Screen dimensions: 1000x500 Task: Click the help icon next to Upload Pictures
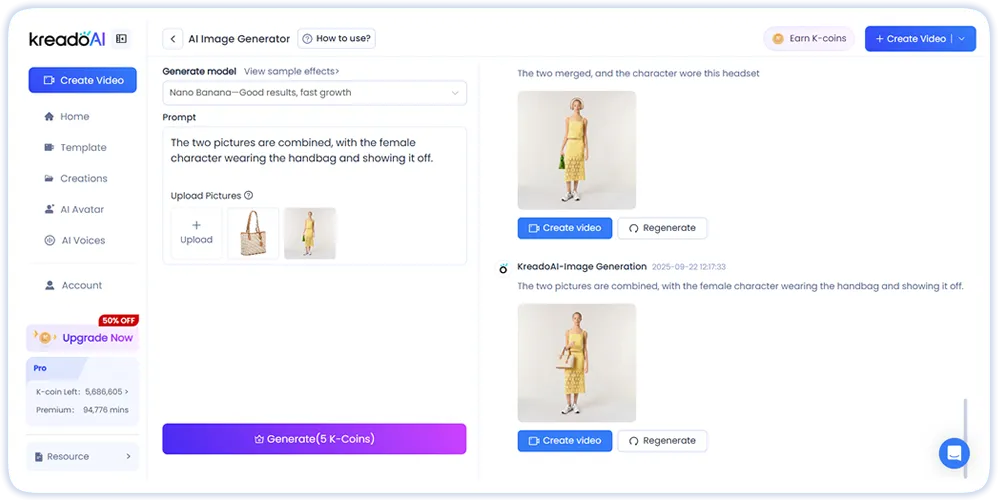point(249,196)
